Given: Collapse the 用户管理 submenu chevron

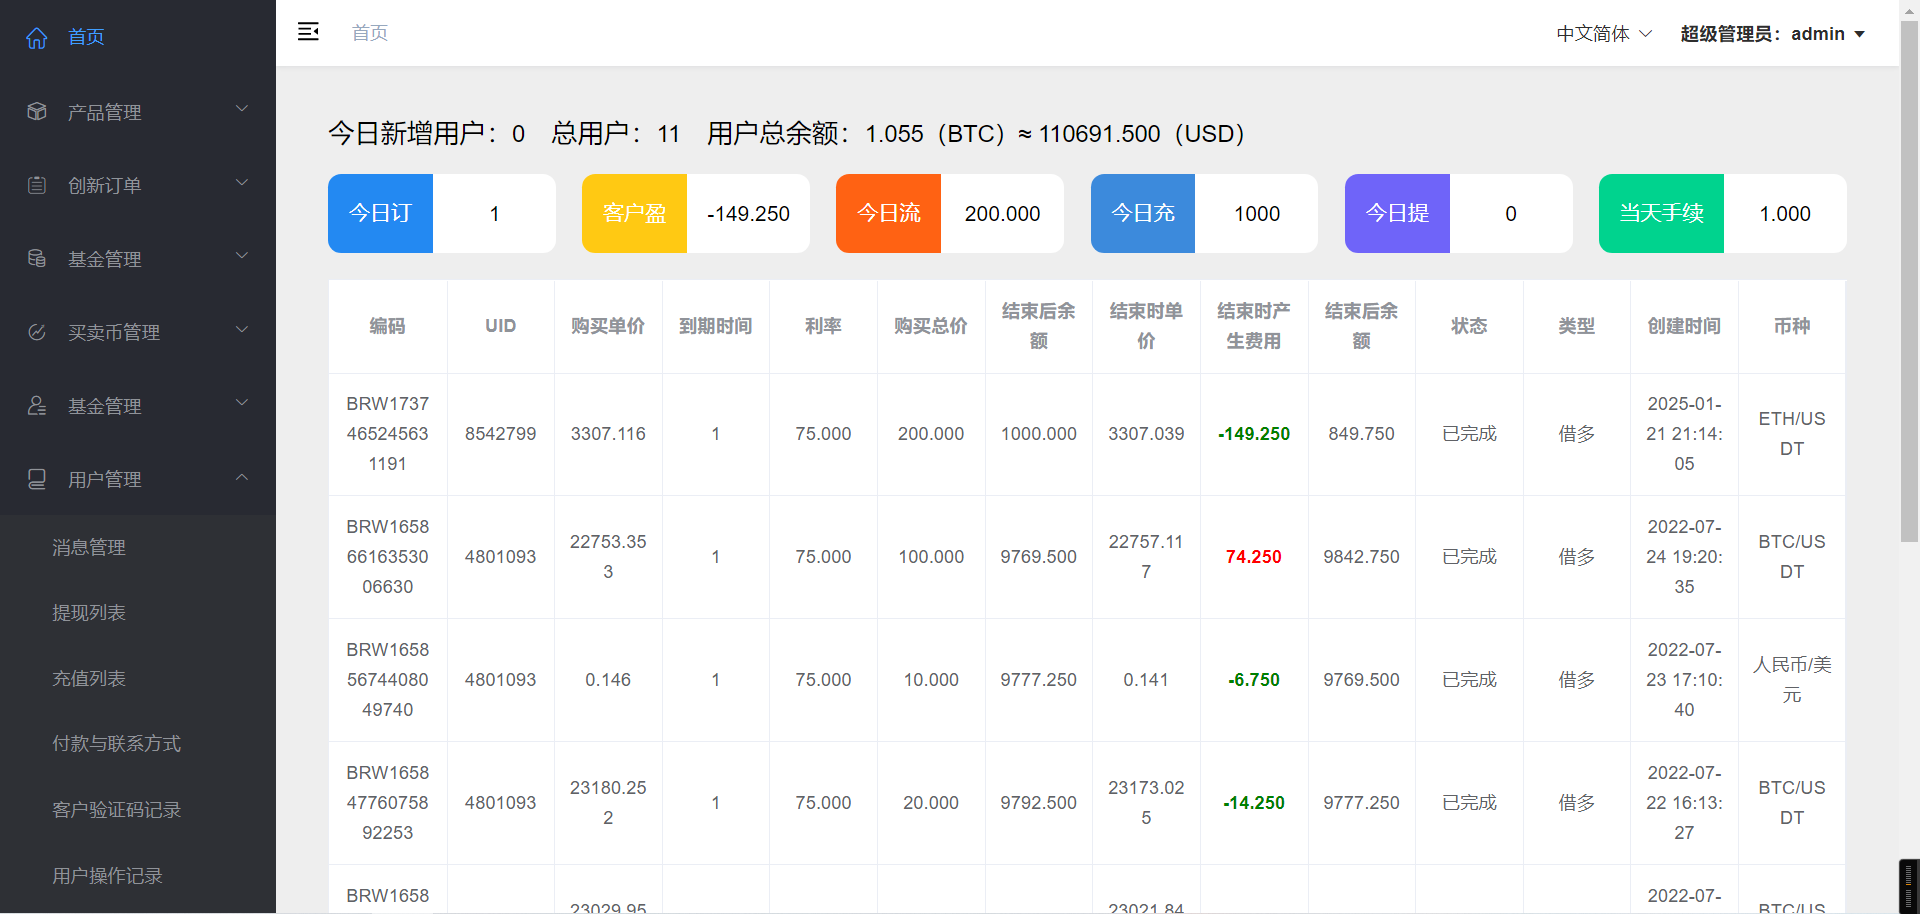Looking at the screenshot, I should (241, 477).
